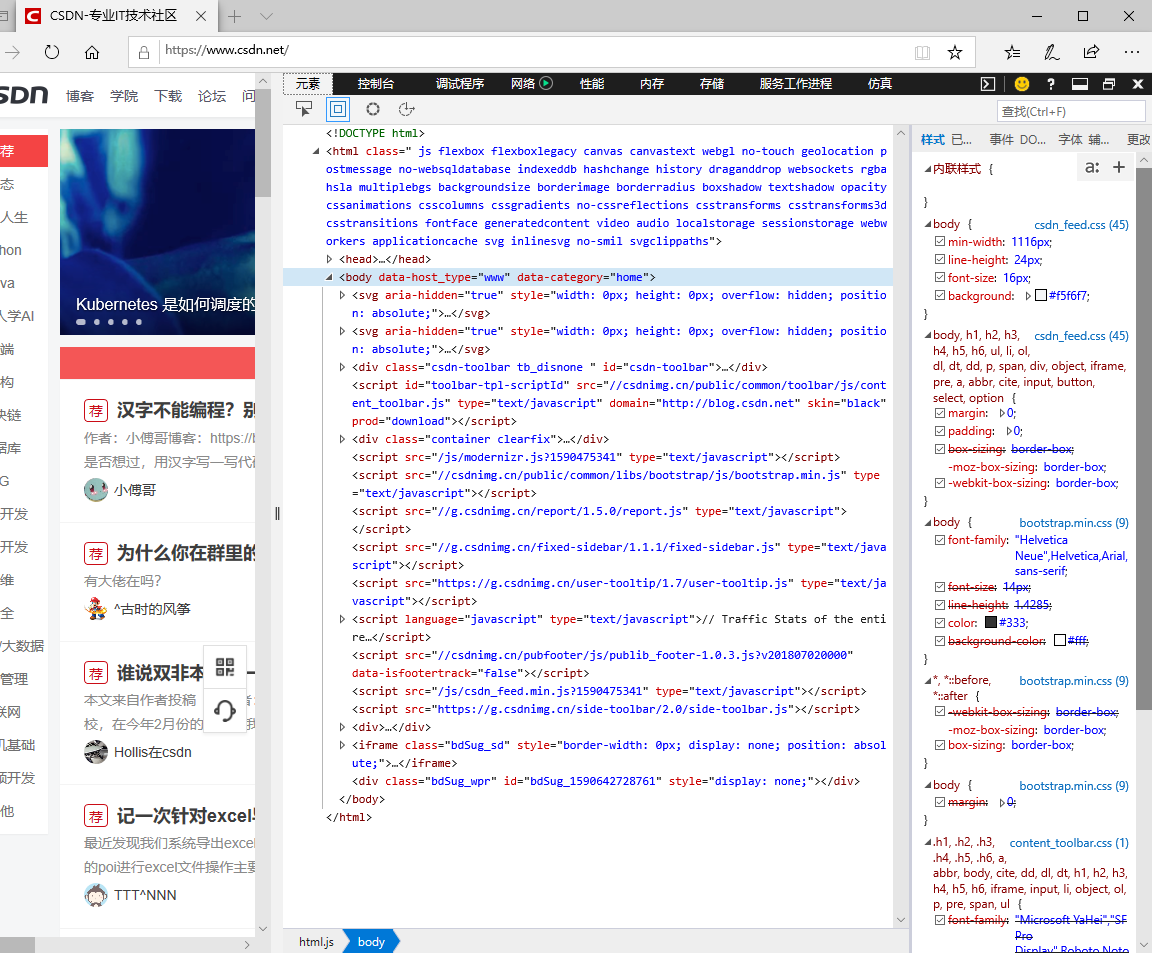The width and height of the screenshot is (1152, 953).
Task: Collapse the 内联样式 style block
Action: click(x=930, y=167)
